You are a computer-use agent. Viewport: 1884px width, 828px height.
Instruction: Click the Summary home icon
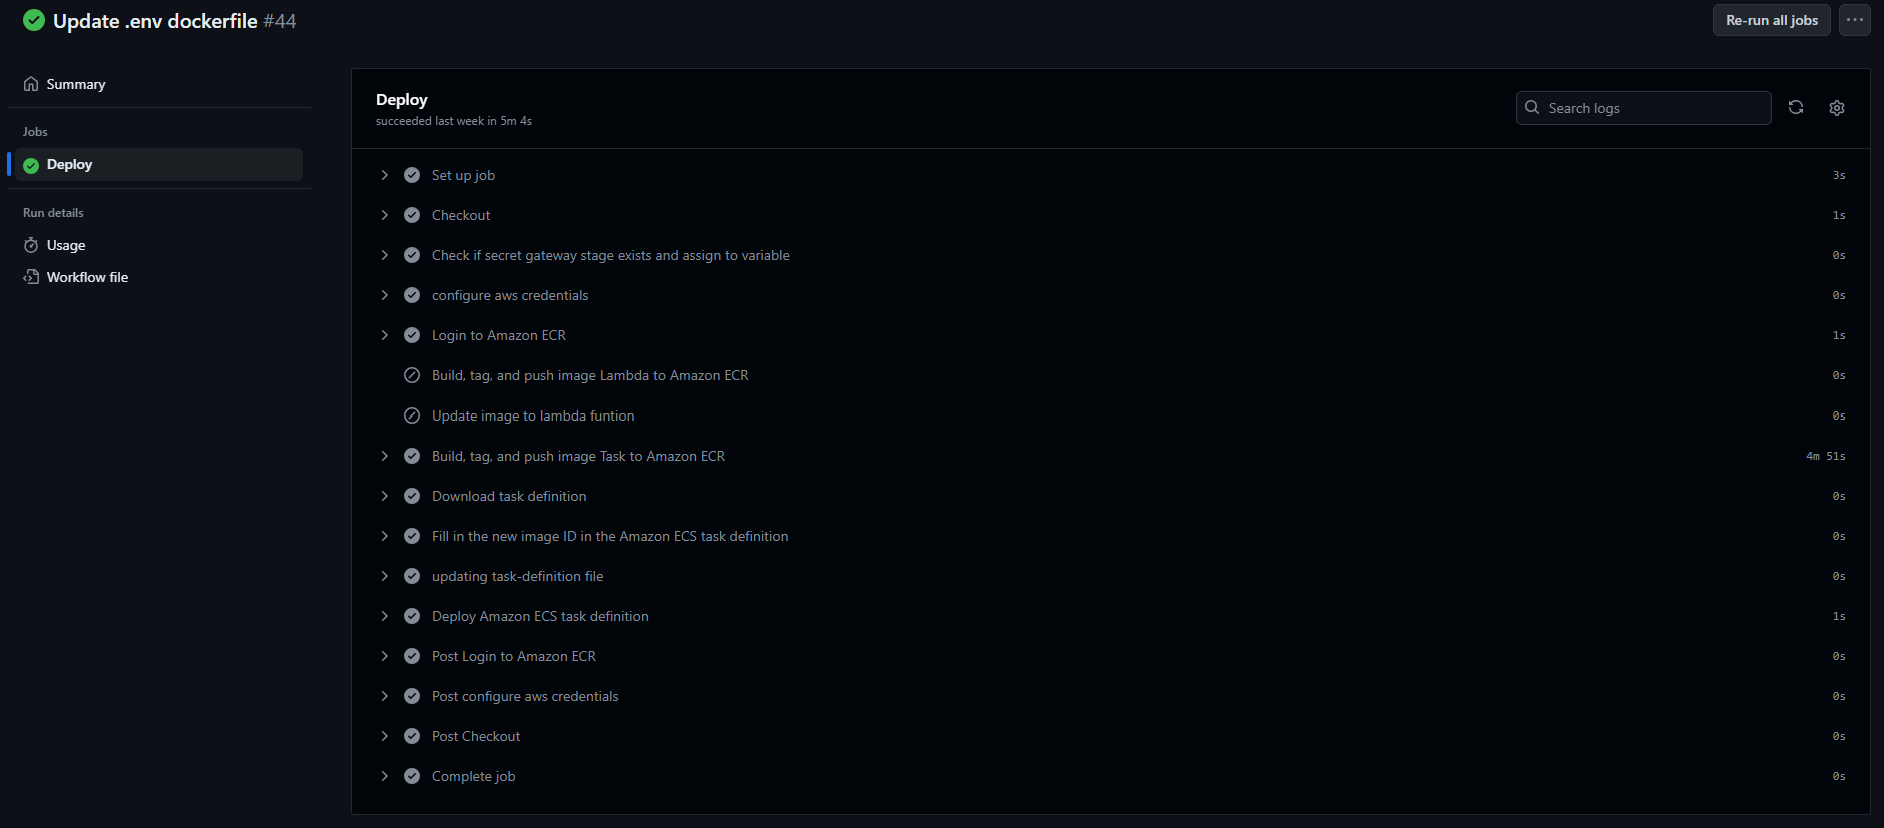31,84
